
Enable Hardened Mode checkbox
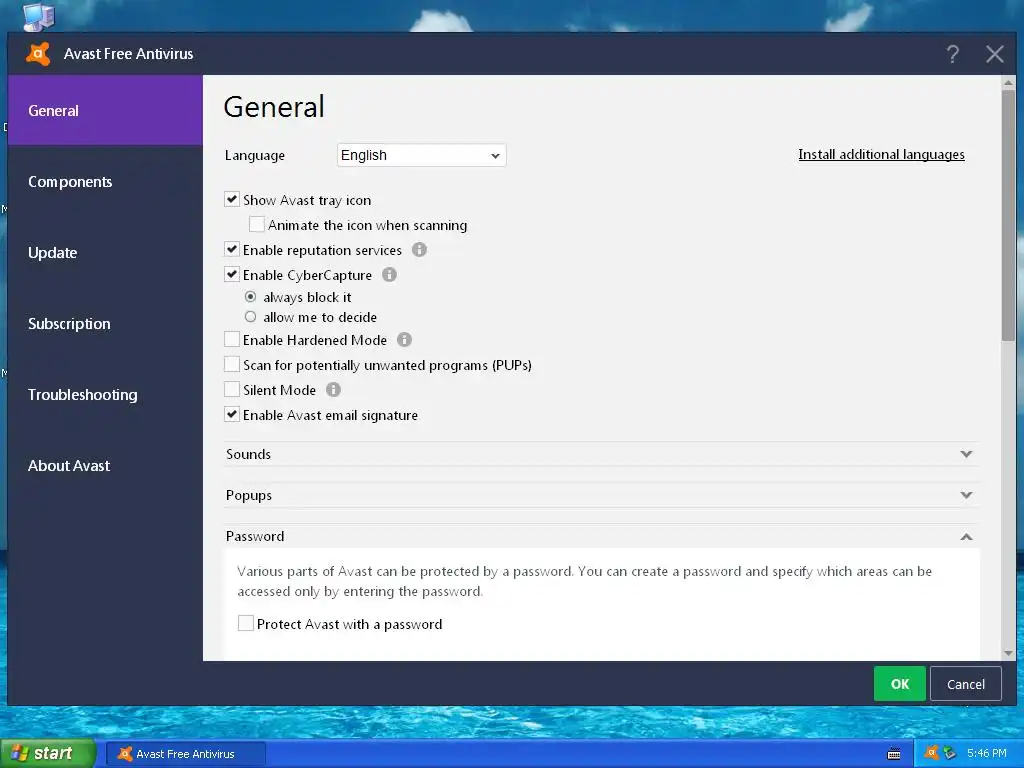coord(232,339)
